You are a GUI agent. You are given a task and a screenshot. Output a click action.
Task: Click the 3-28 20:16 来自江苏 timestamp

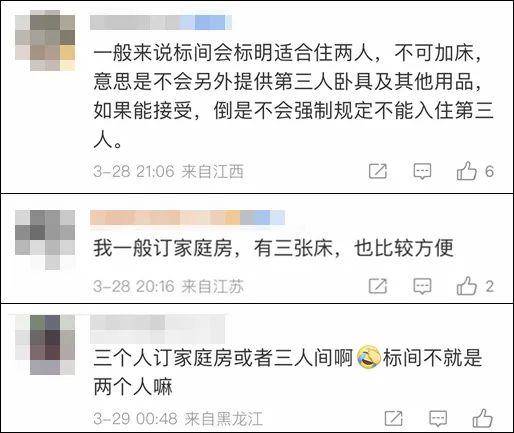coord(169,286)
